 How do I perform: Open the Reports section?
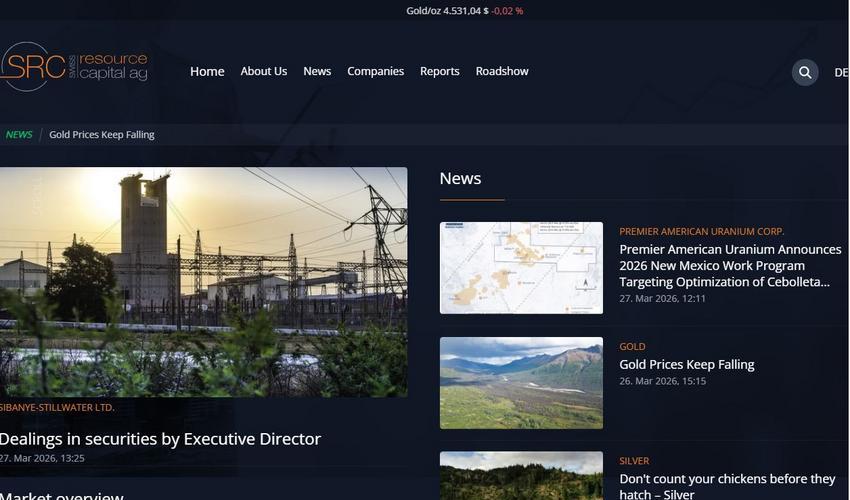[439, 71]
